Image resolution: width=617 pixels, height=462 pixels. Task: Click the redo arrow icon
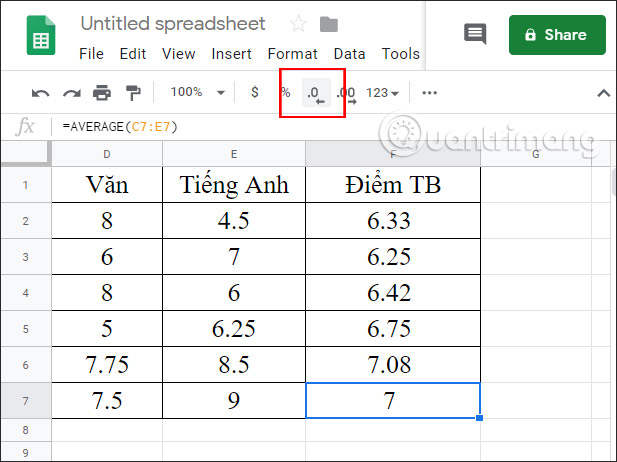click(x=72, y=92)
